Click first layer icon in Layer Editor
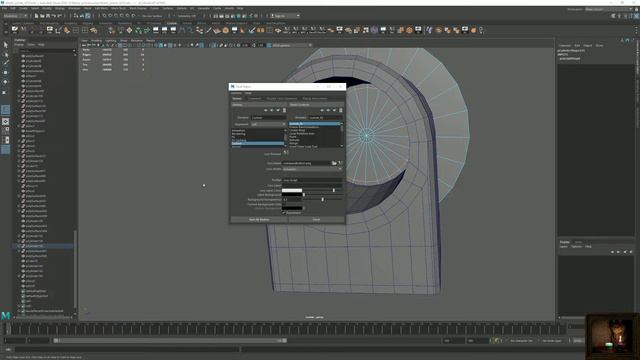The image size is (640, 360). pos(612,252)
